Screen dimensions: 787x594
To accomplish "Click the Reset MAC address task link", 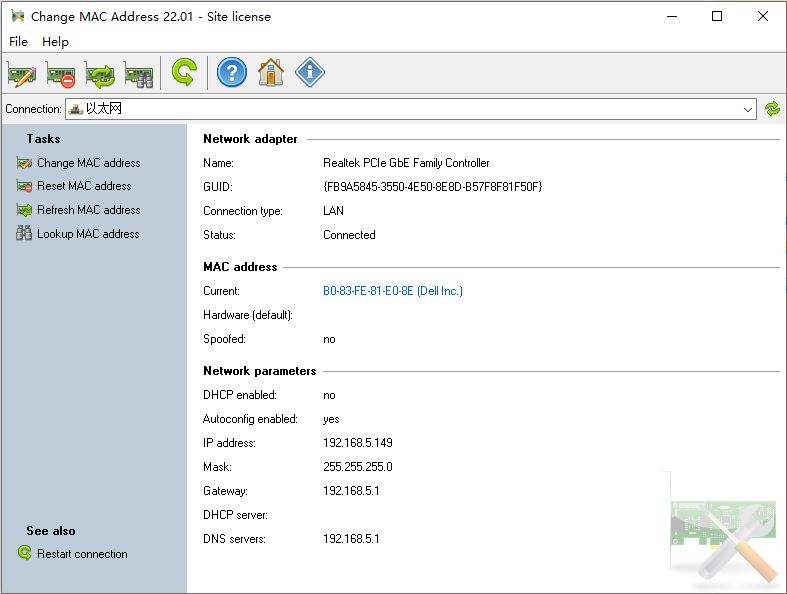I will 84,186.
